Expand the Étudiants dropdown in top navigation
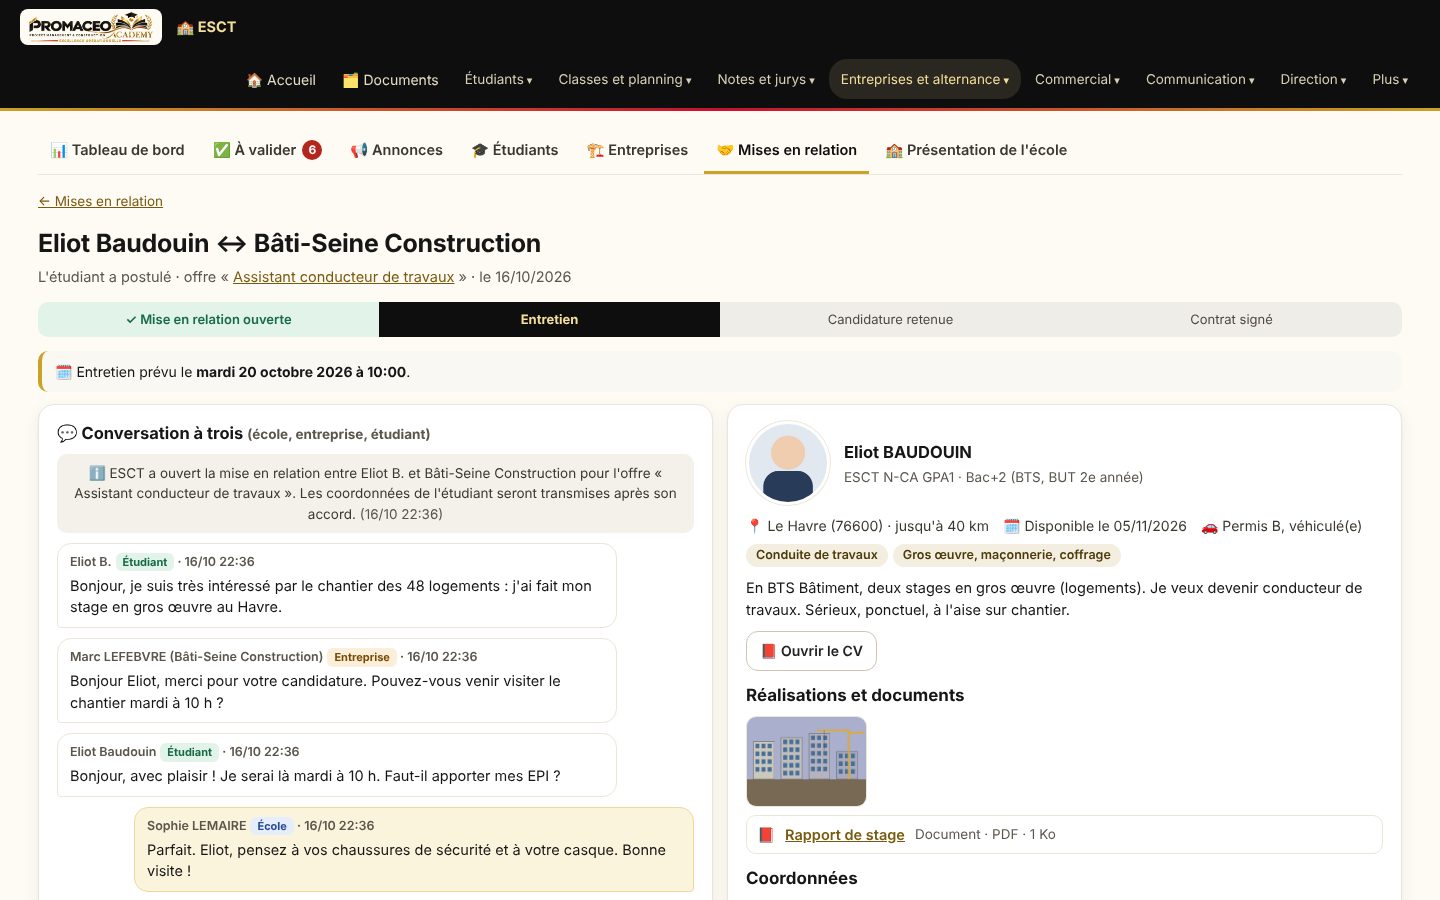The image size is (1440, 900). (498, 79)
